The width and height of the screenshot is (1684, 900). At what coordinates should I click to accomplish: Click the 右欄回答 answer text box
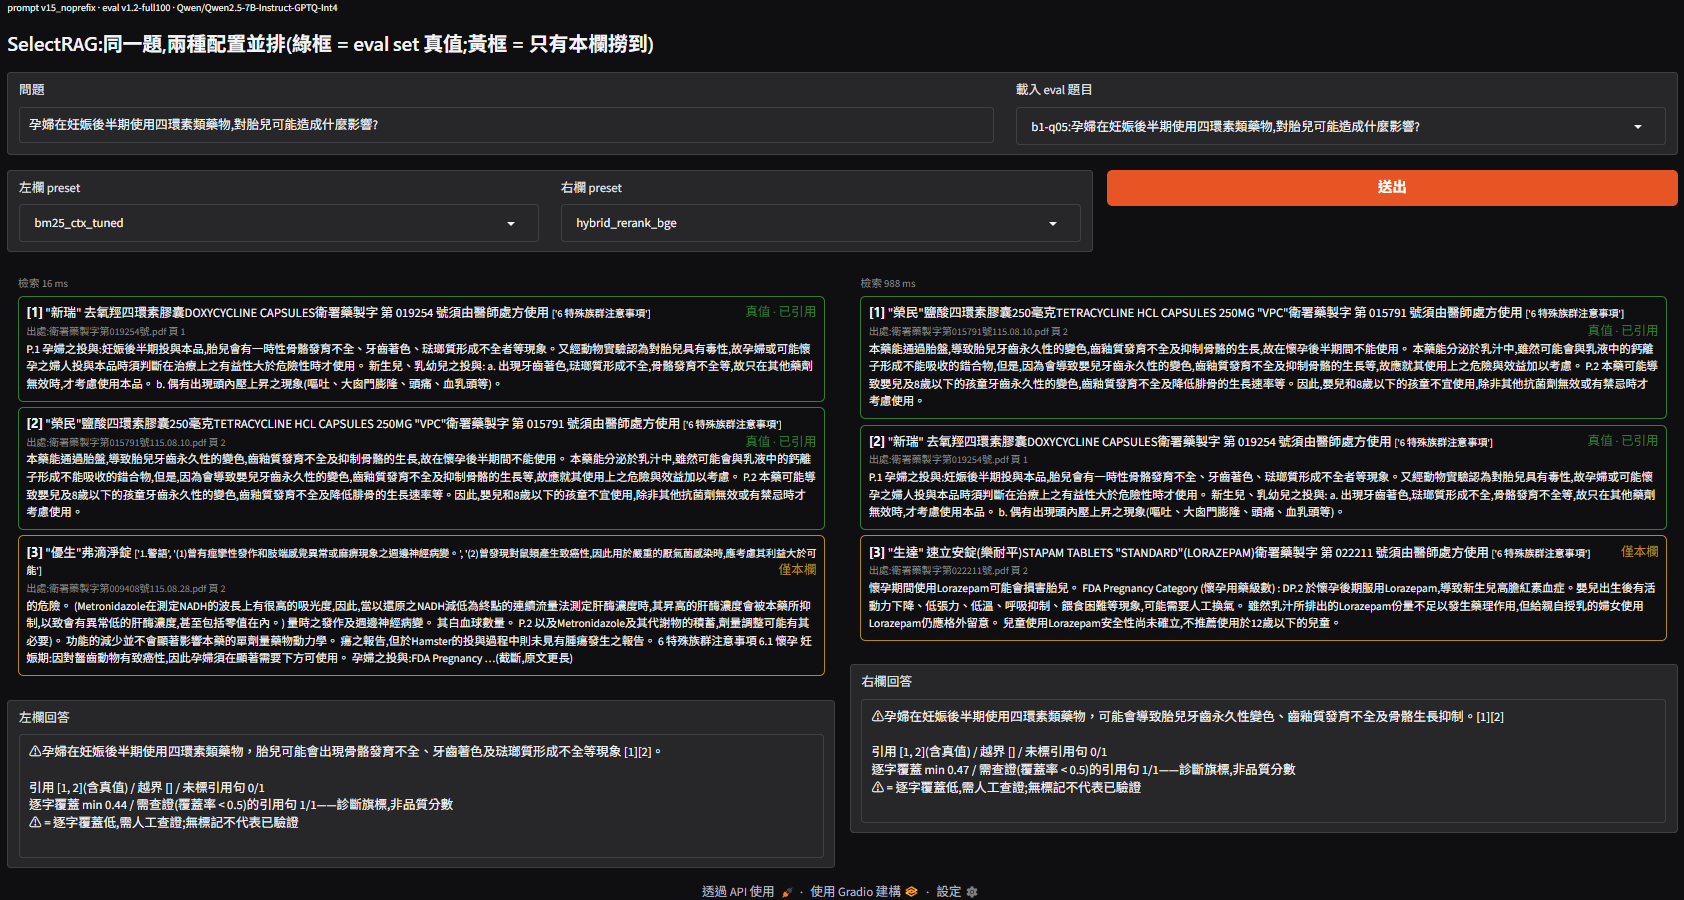(1263, 760)
